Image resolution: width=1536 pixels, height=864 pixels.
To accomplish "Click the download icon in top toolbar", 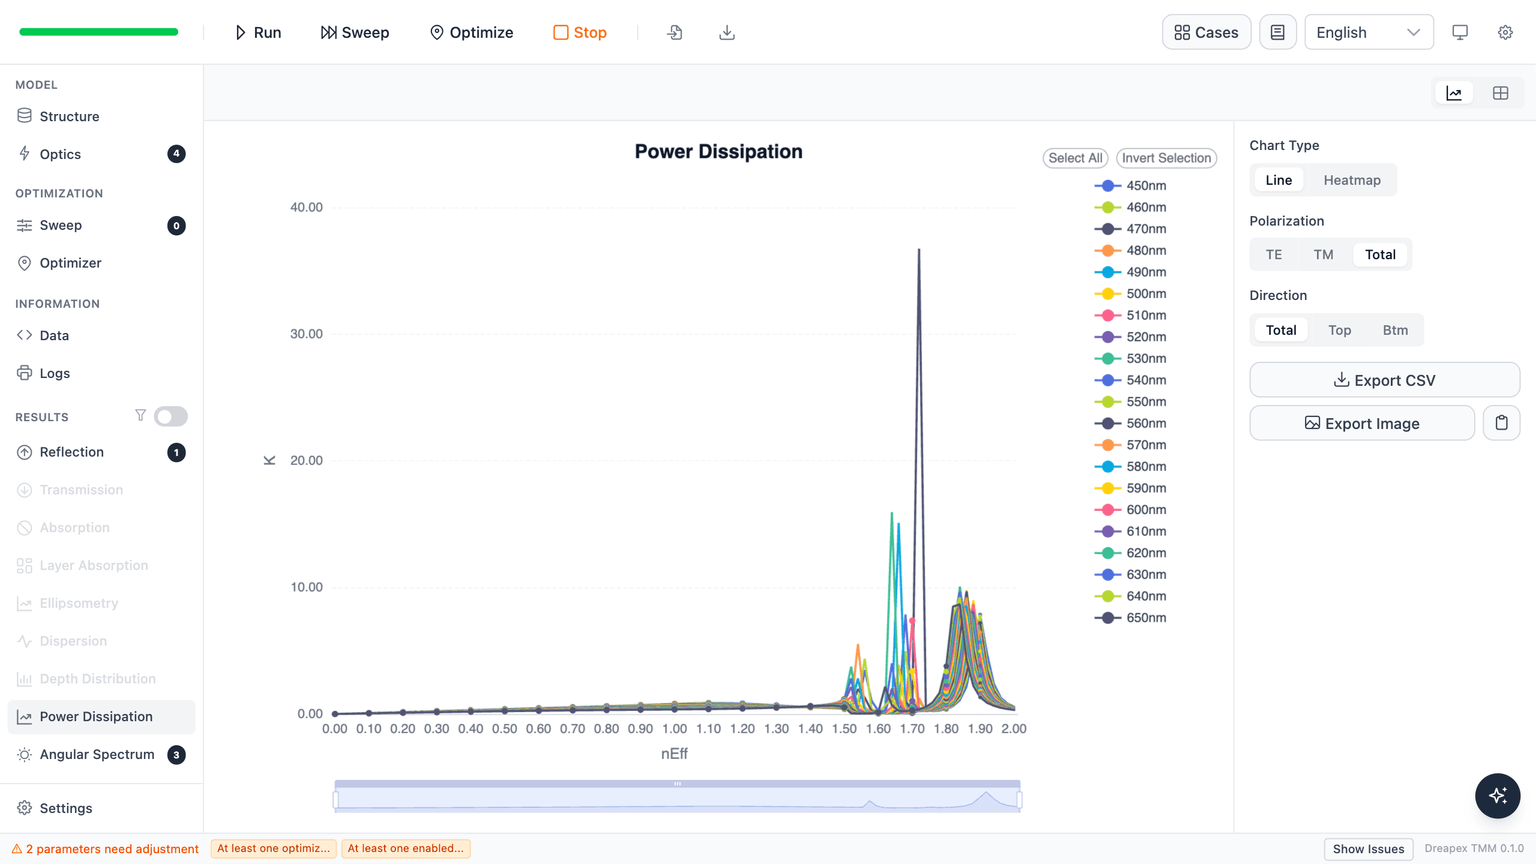I will tap(727, 32).
